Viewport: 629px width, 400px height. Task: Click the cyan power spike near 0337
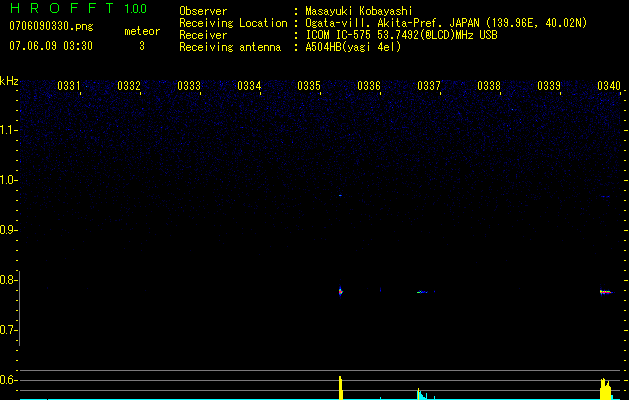[421, 394]
